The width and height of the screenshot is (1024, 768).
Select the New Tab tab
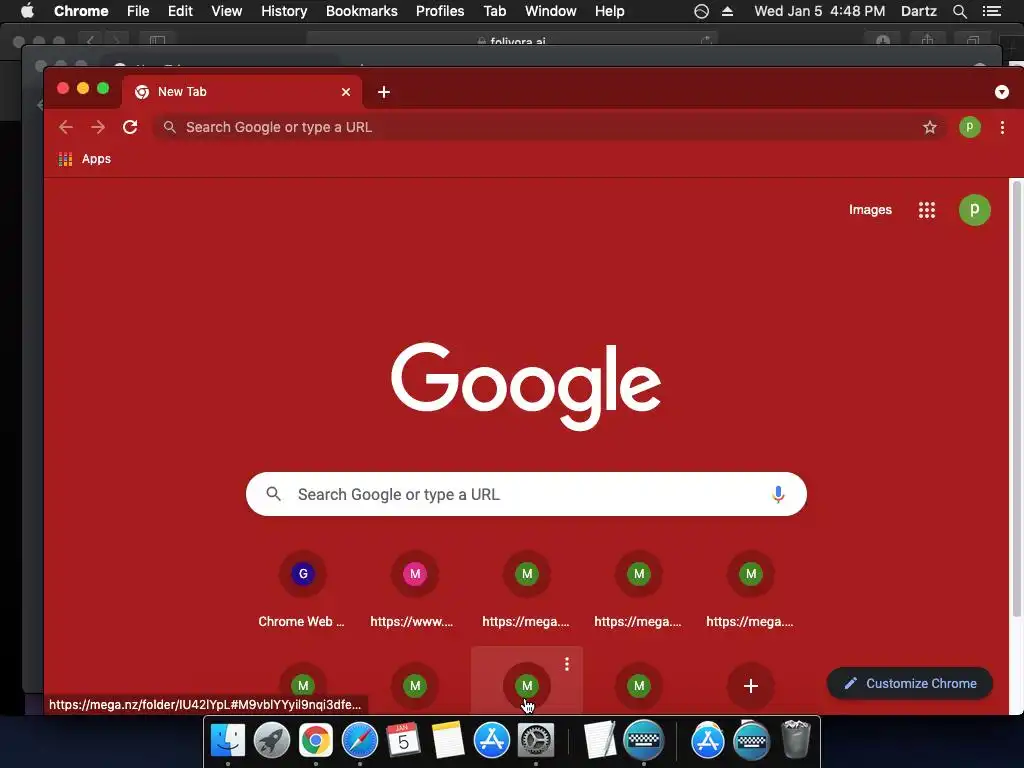242,92
